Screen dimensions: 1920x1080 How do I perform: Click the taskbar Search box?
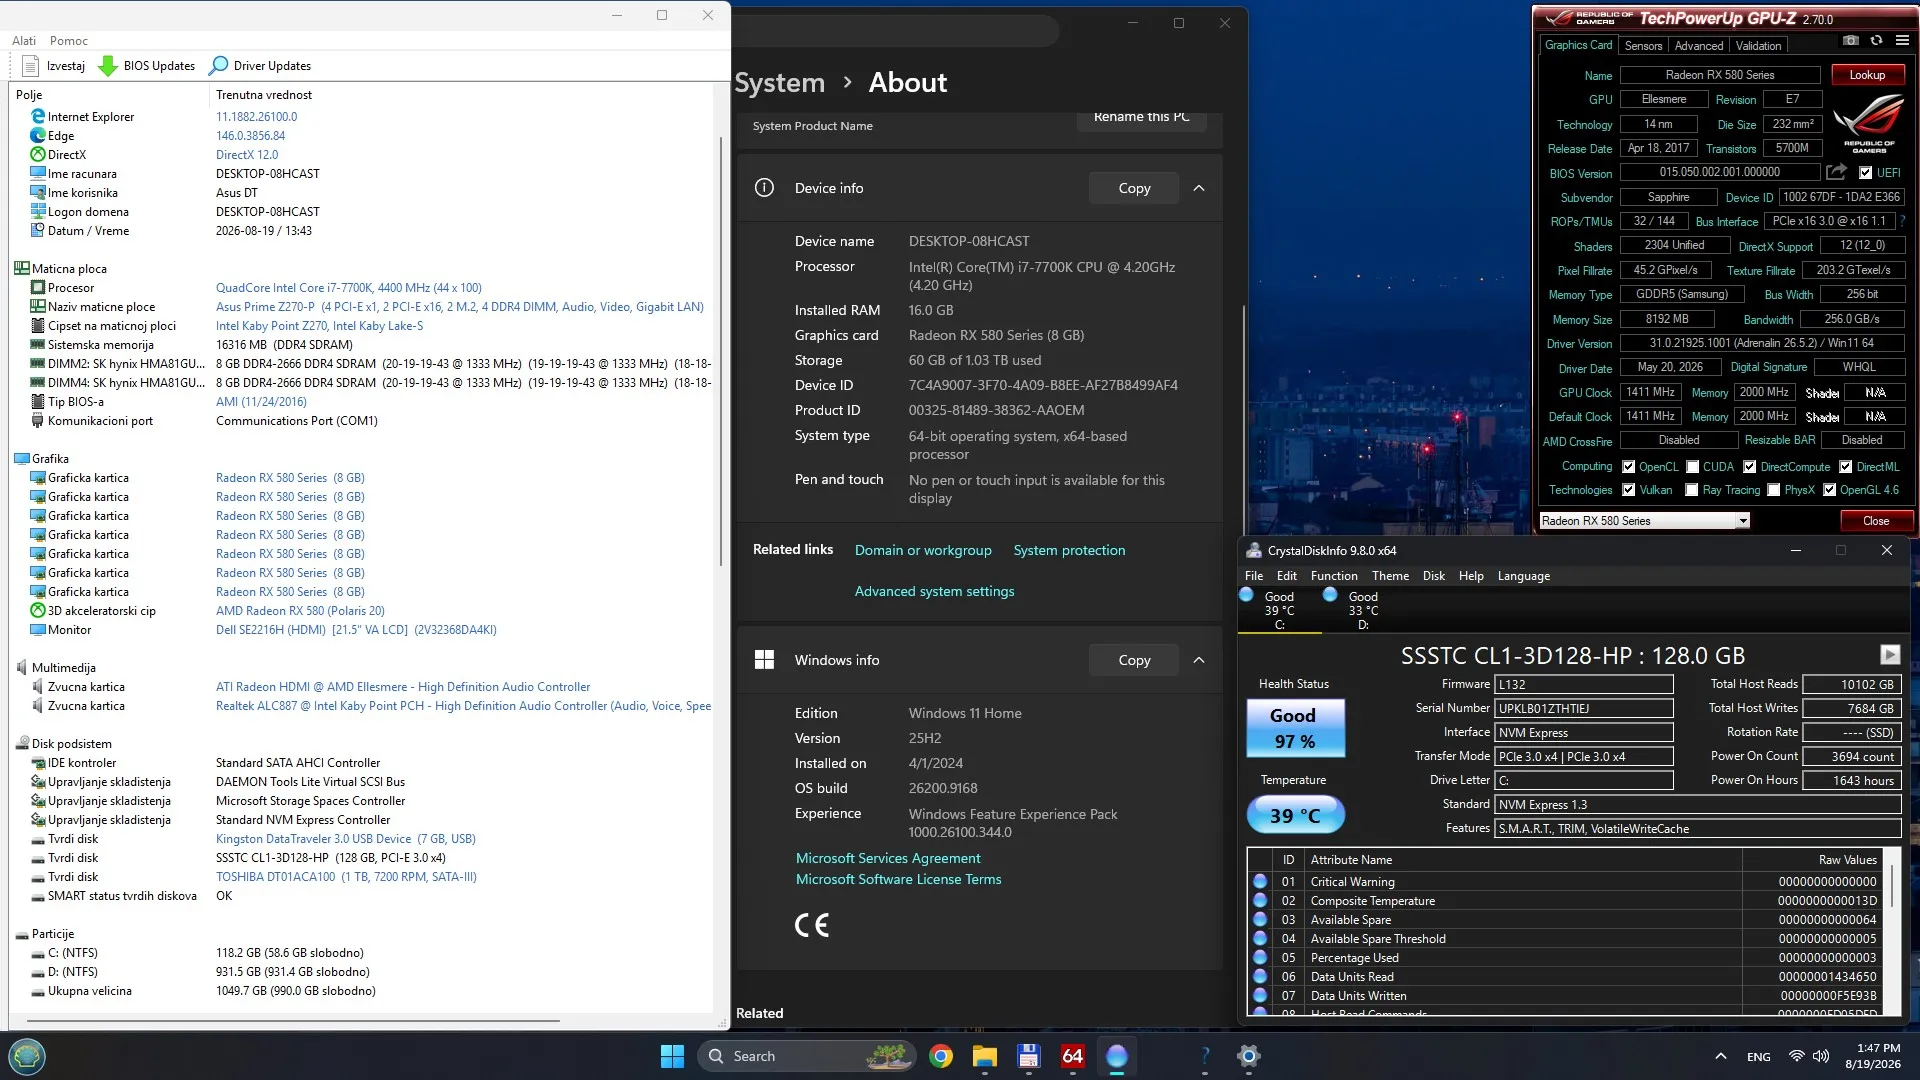tap(806, 1056)
